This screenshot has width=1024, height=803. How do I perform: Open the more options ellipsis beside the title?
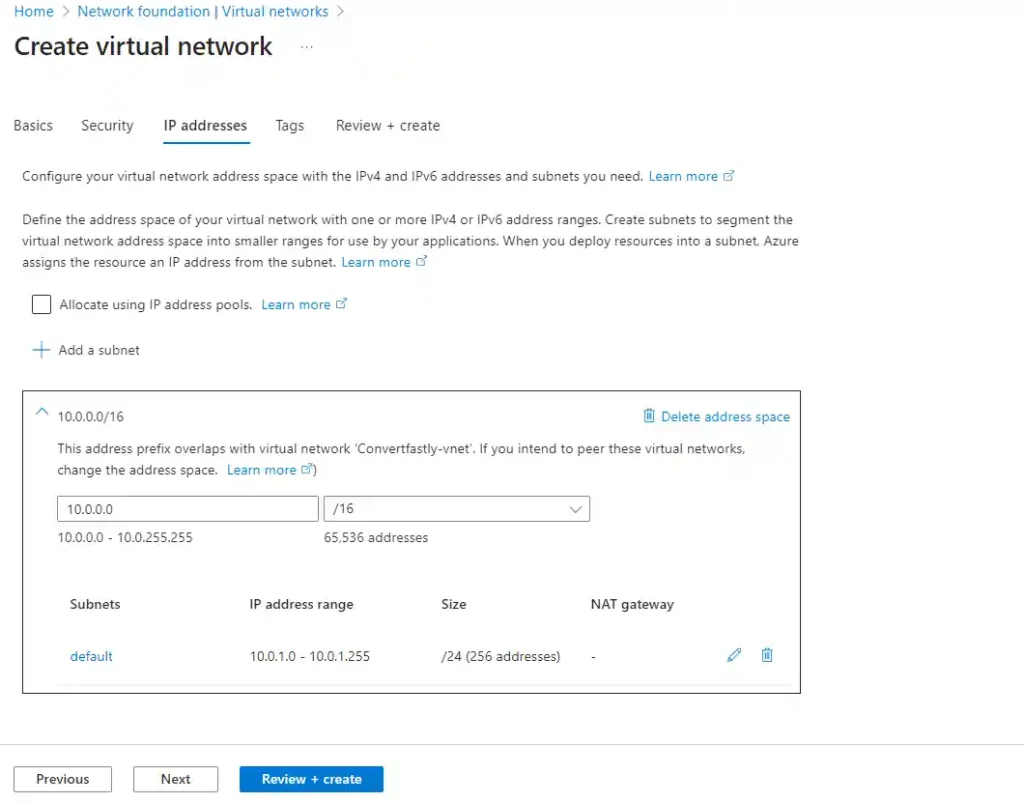[x=306, y=47]
